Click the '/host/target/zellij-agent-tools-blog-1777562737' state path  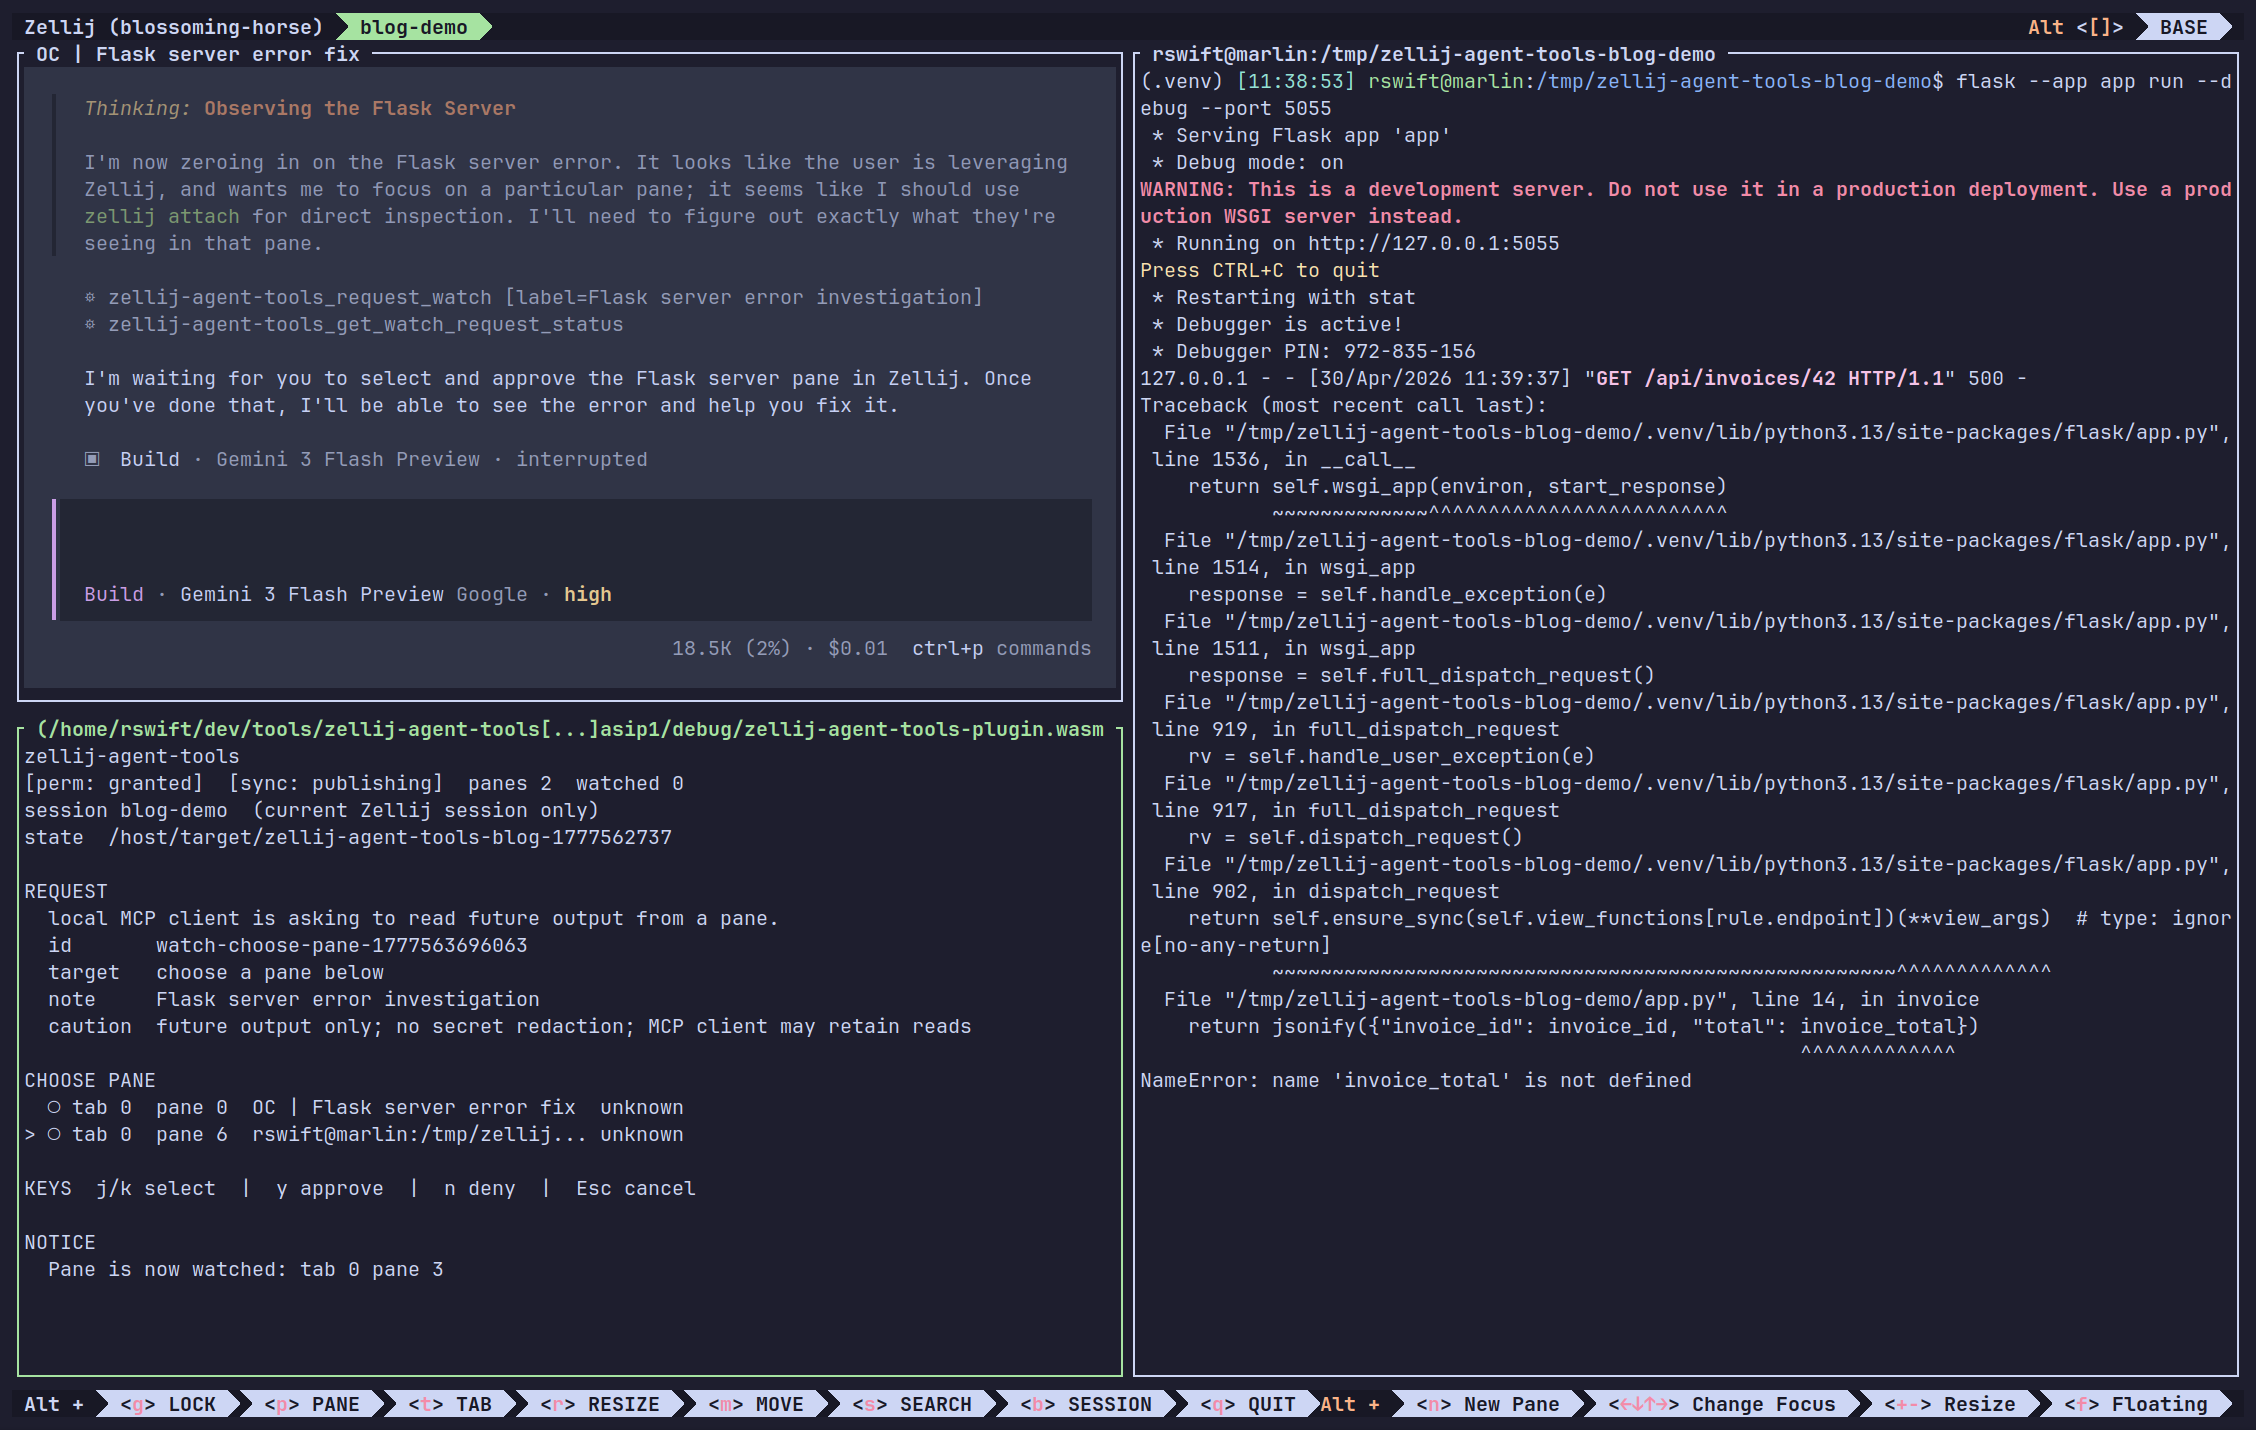(x=390, y=837)
